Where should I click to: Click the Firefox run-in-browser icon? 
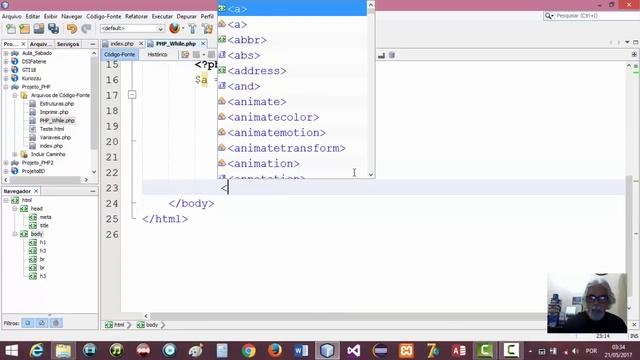click(174, 29)
